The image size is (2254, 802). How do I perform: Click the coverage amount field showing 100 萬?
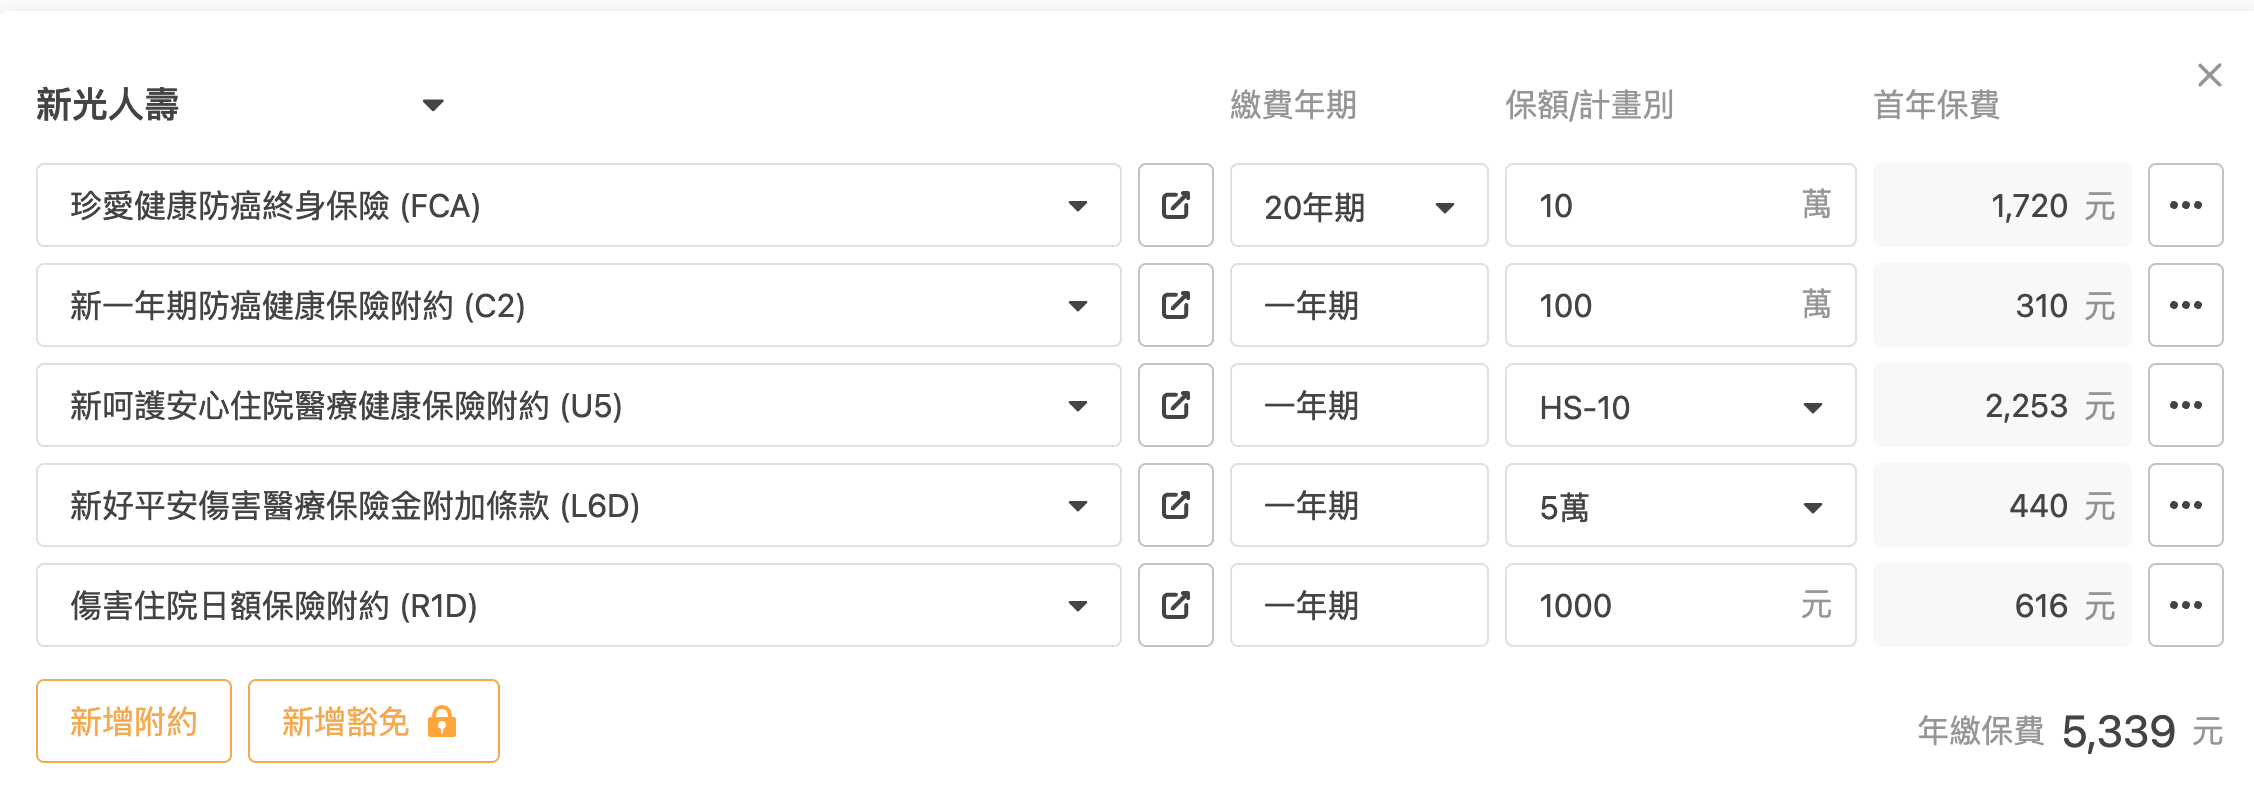(x=1660, y=306)
